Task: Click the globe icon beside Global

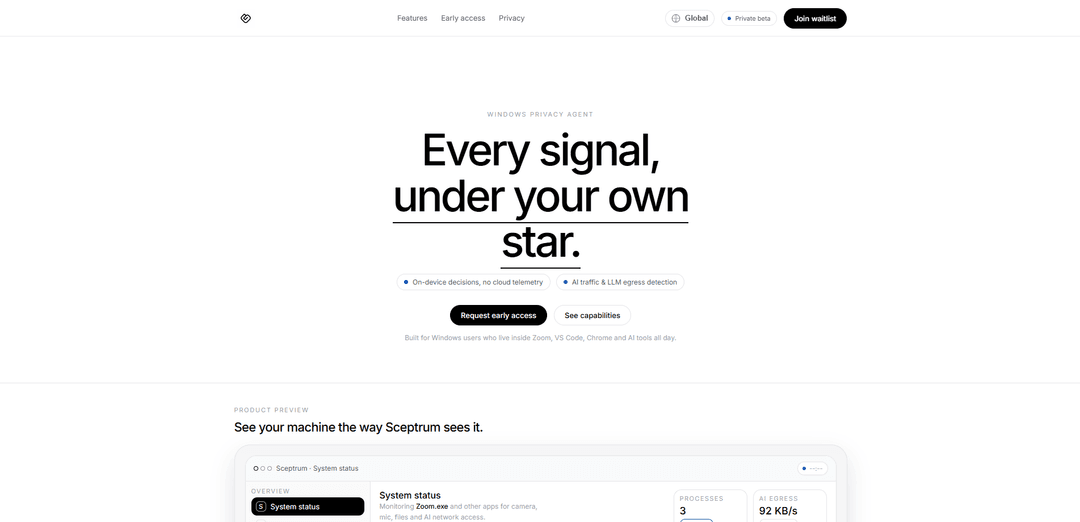Action: (x=676, y=18)
